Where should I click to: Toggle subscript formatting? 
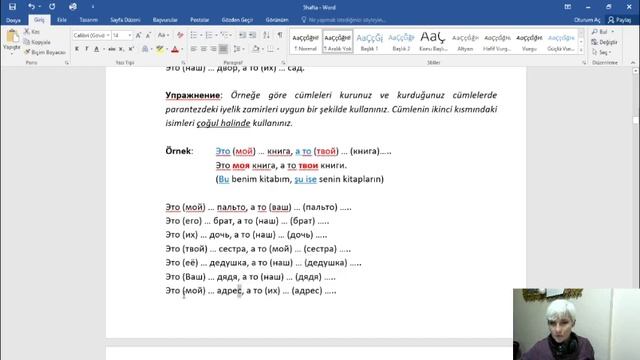coord(121,49)
